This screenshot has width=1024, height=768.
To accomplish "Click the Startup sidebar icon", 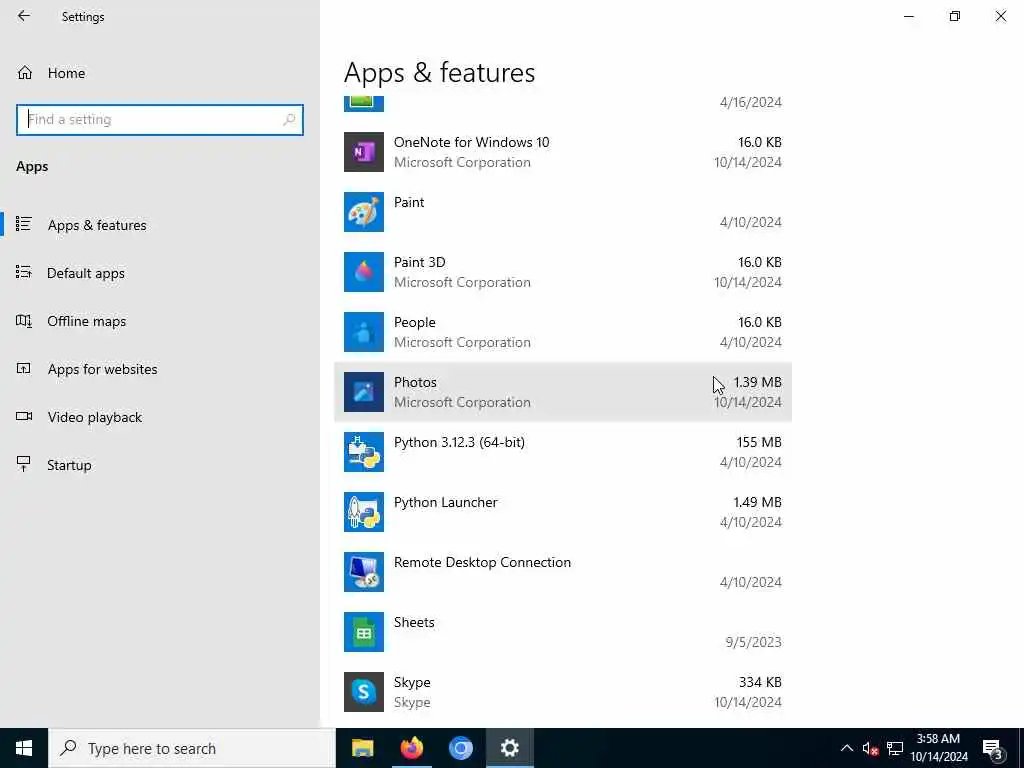I will 24,464.
